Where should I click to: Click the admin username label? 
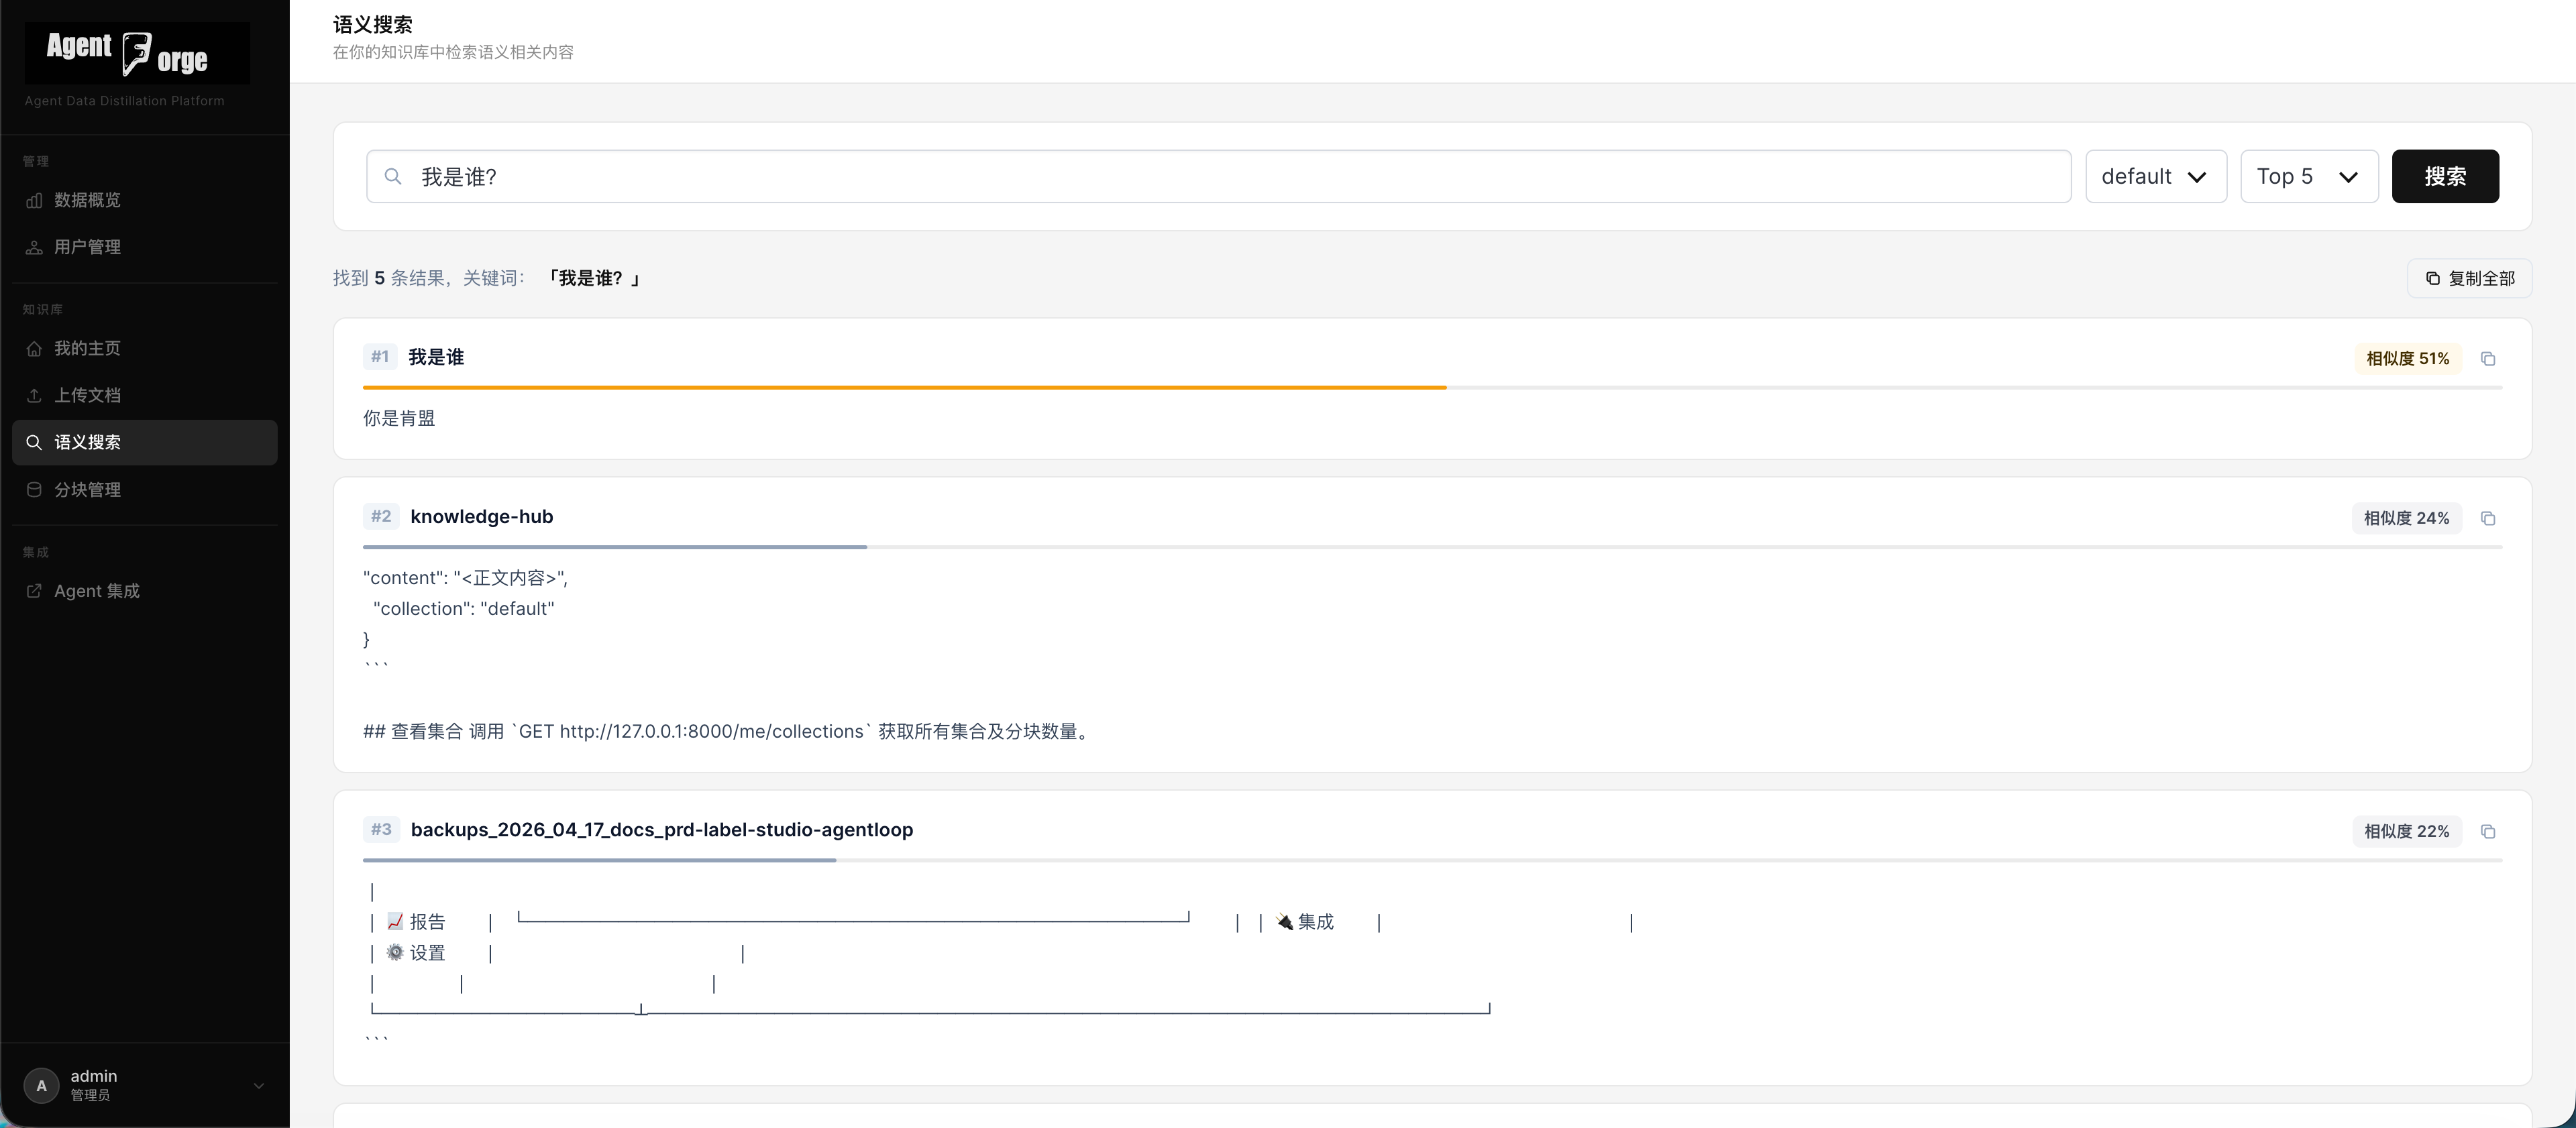click(94, 1076)
